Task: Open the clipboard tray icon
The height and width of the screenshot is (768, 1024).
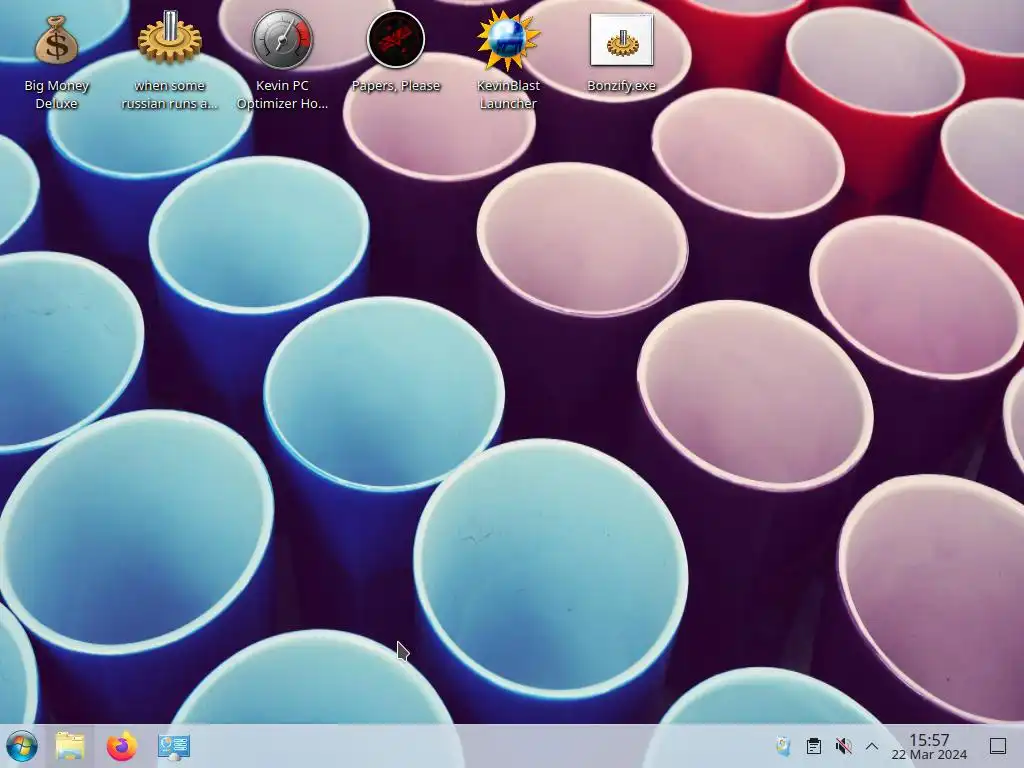Action: [813, 746]
